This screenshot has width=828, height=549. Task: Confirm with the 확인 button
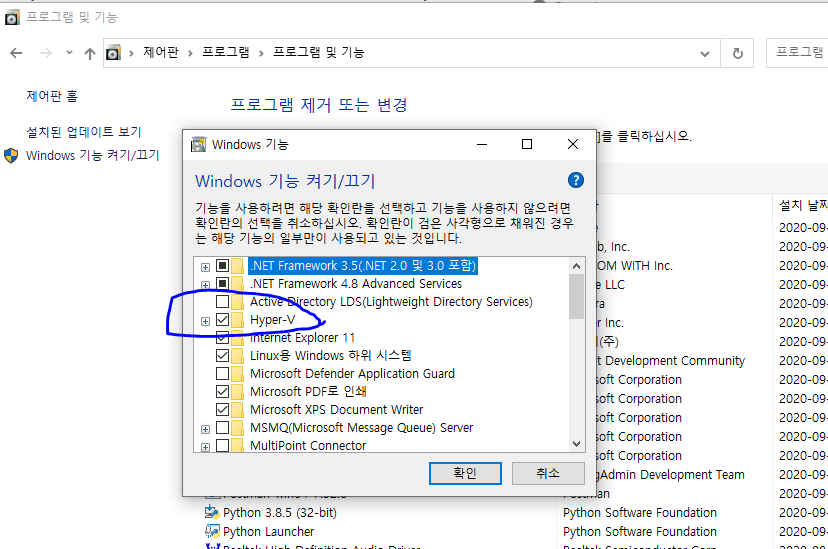(465, 473)
